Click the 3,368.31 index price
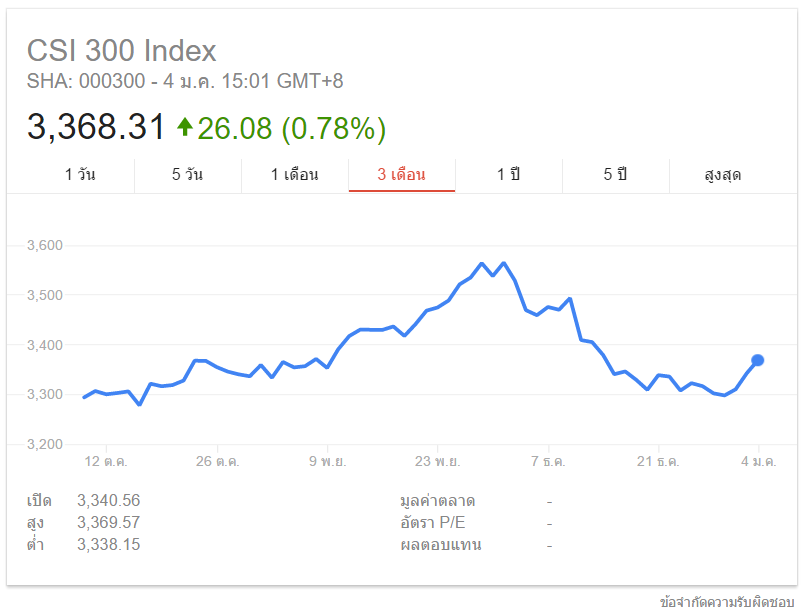 click(x=95, y=127)
